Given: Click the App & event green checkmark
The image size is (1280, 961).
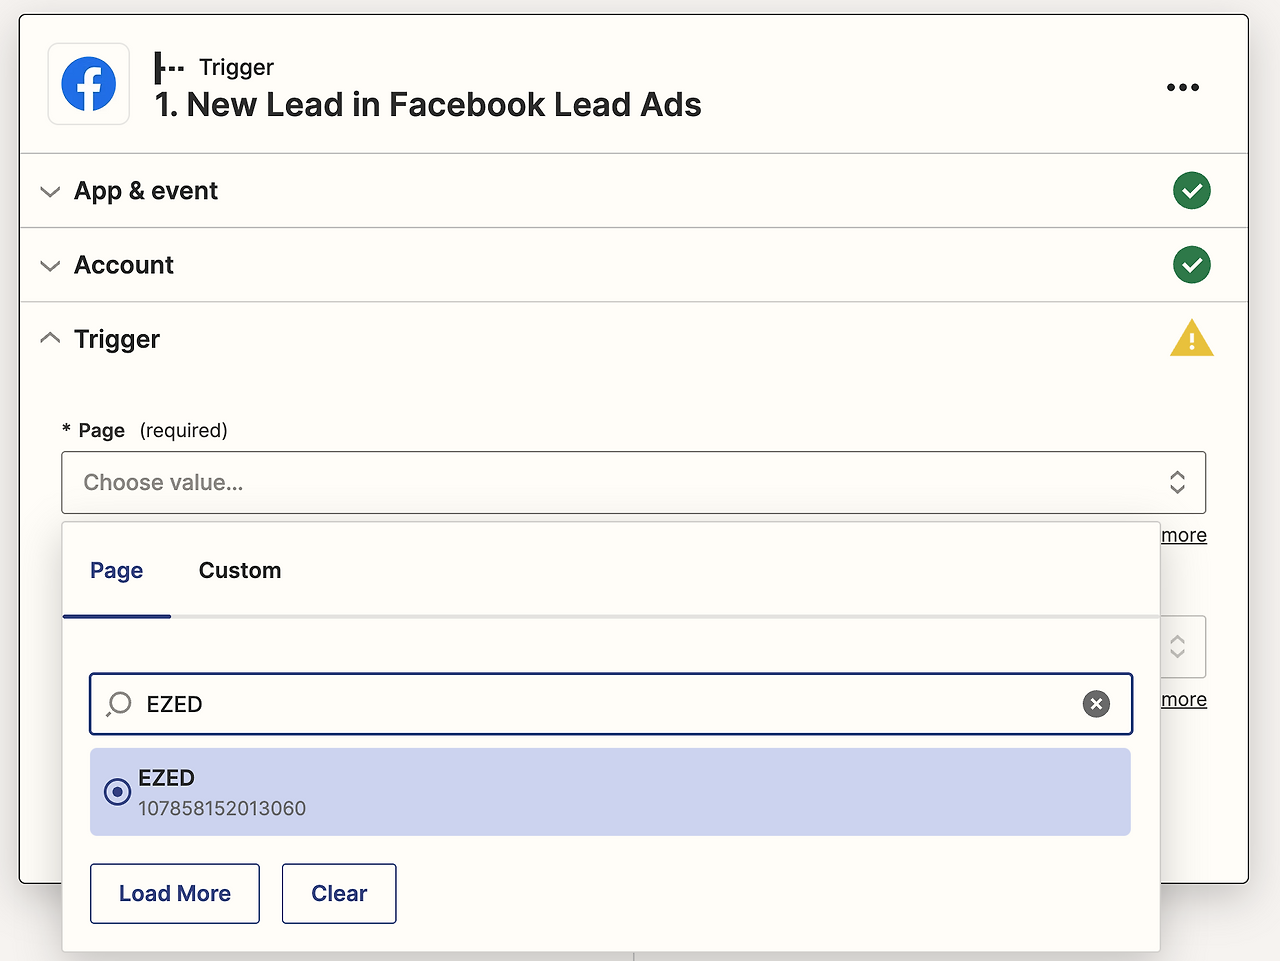Looking at the screenshot, I should click(1191, 191).
